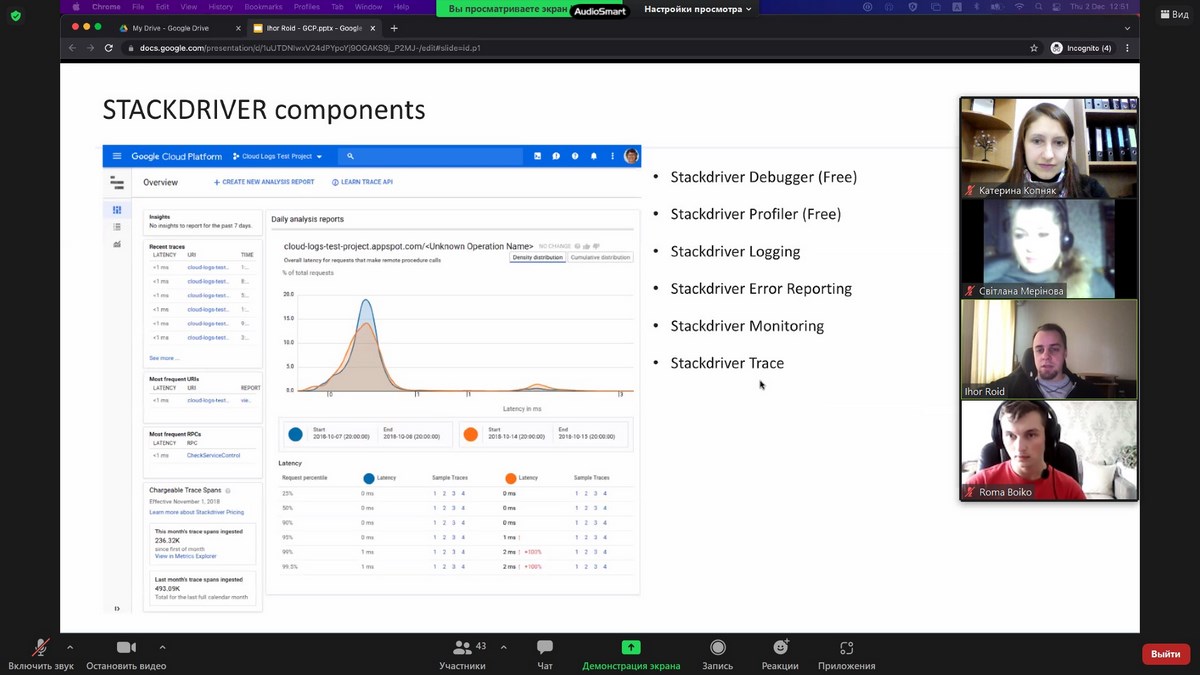Image resolution: width=1200 pixels, height=675 pixels.
Task: Expand audio options arrow beside microphone
Action: tap(70, 647)
